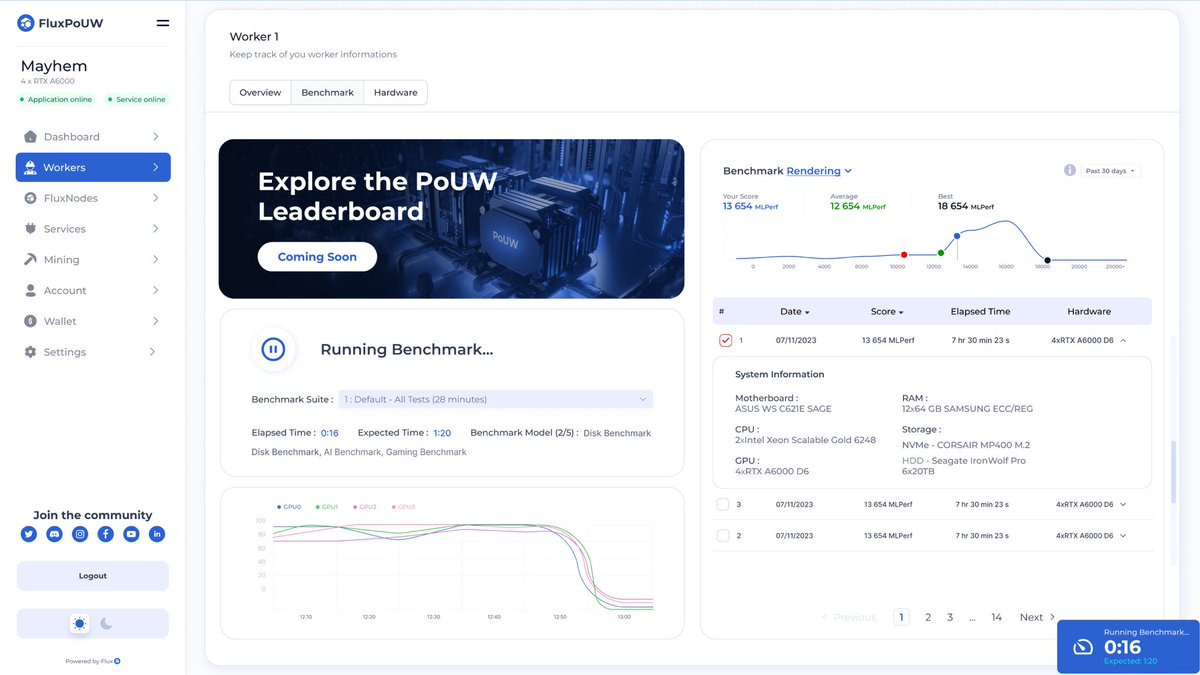Click the Previous page link

(x=848, y=617)
